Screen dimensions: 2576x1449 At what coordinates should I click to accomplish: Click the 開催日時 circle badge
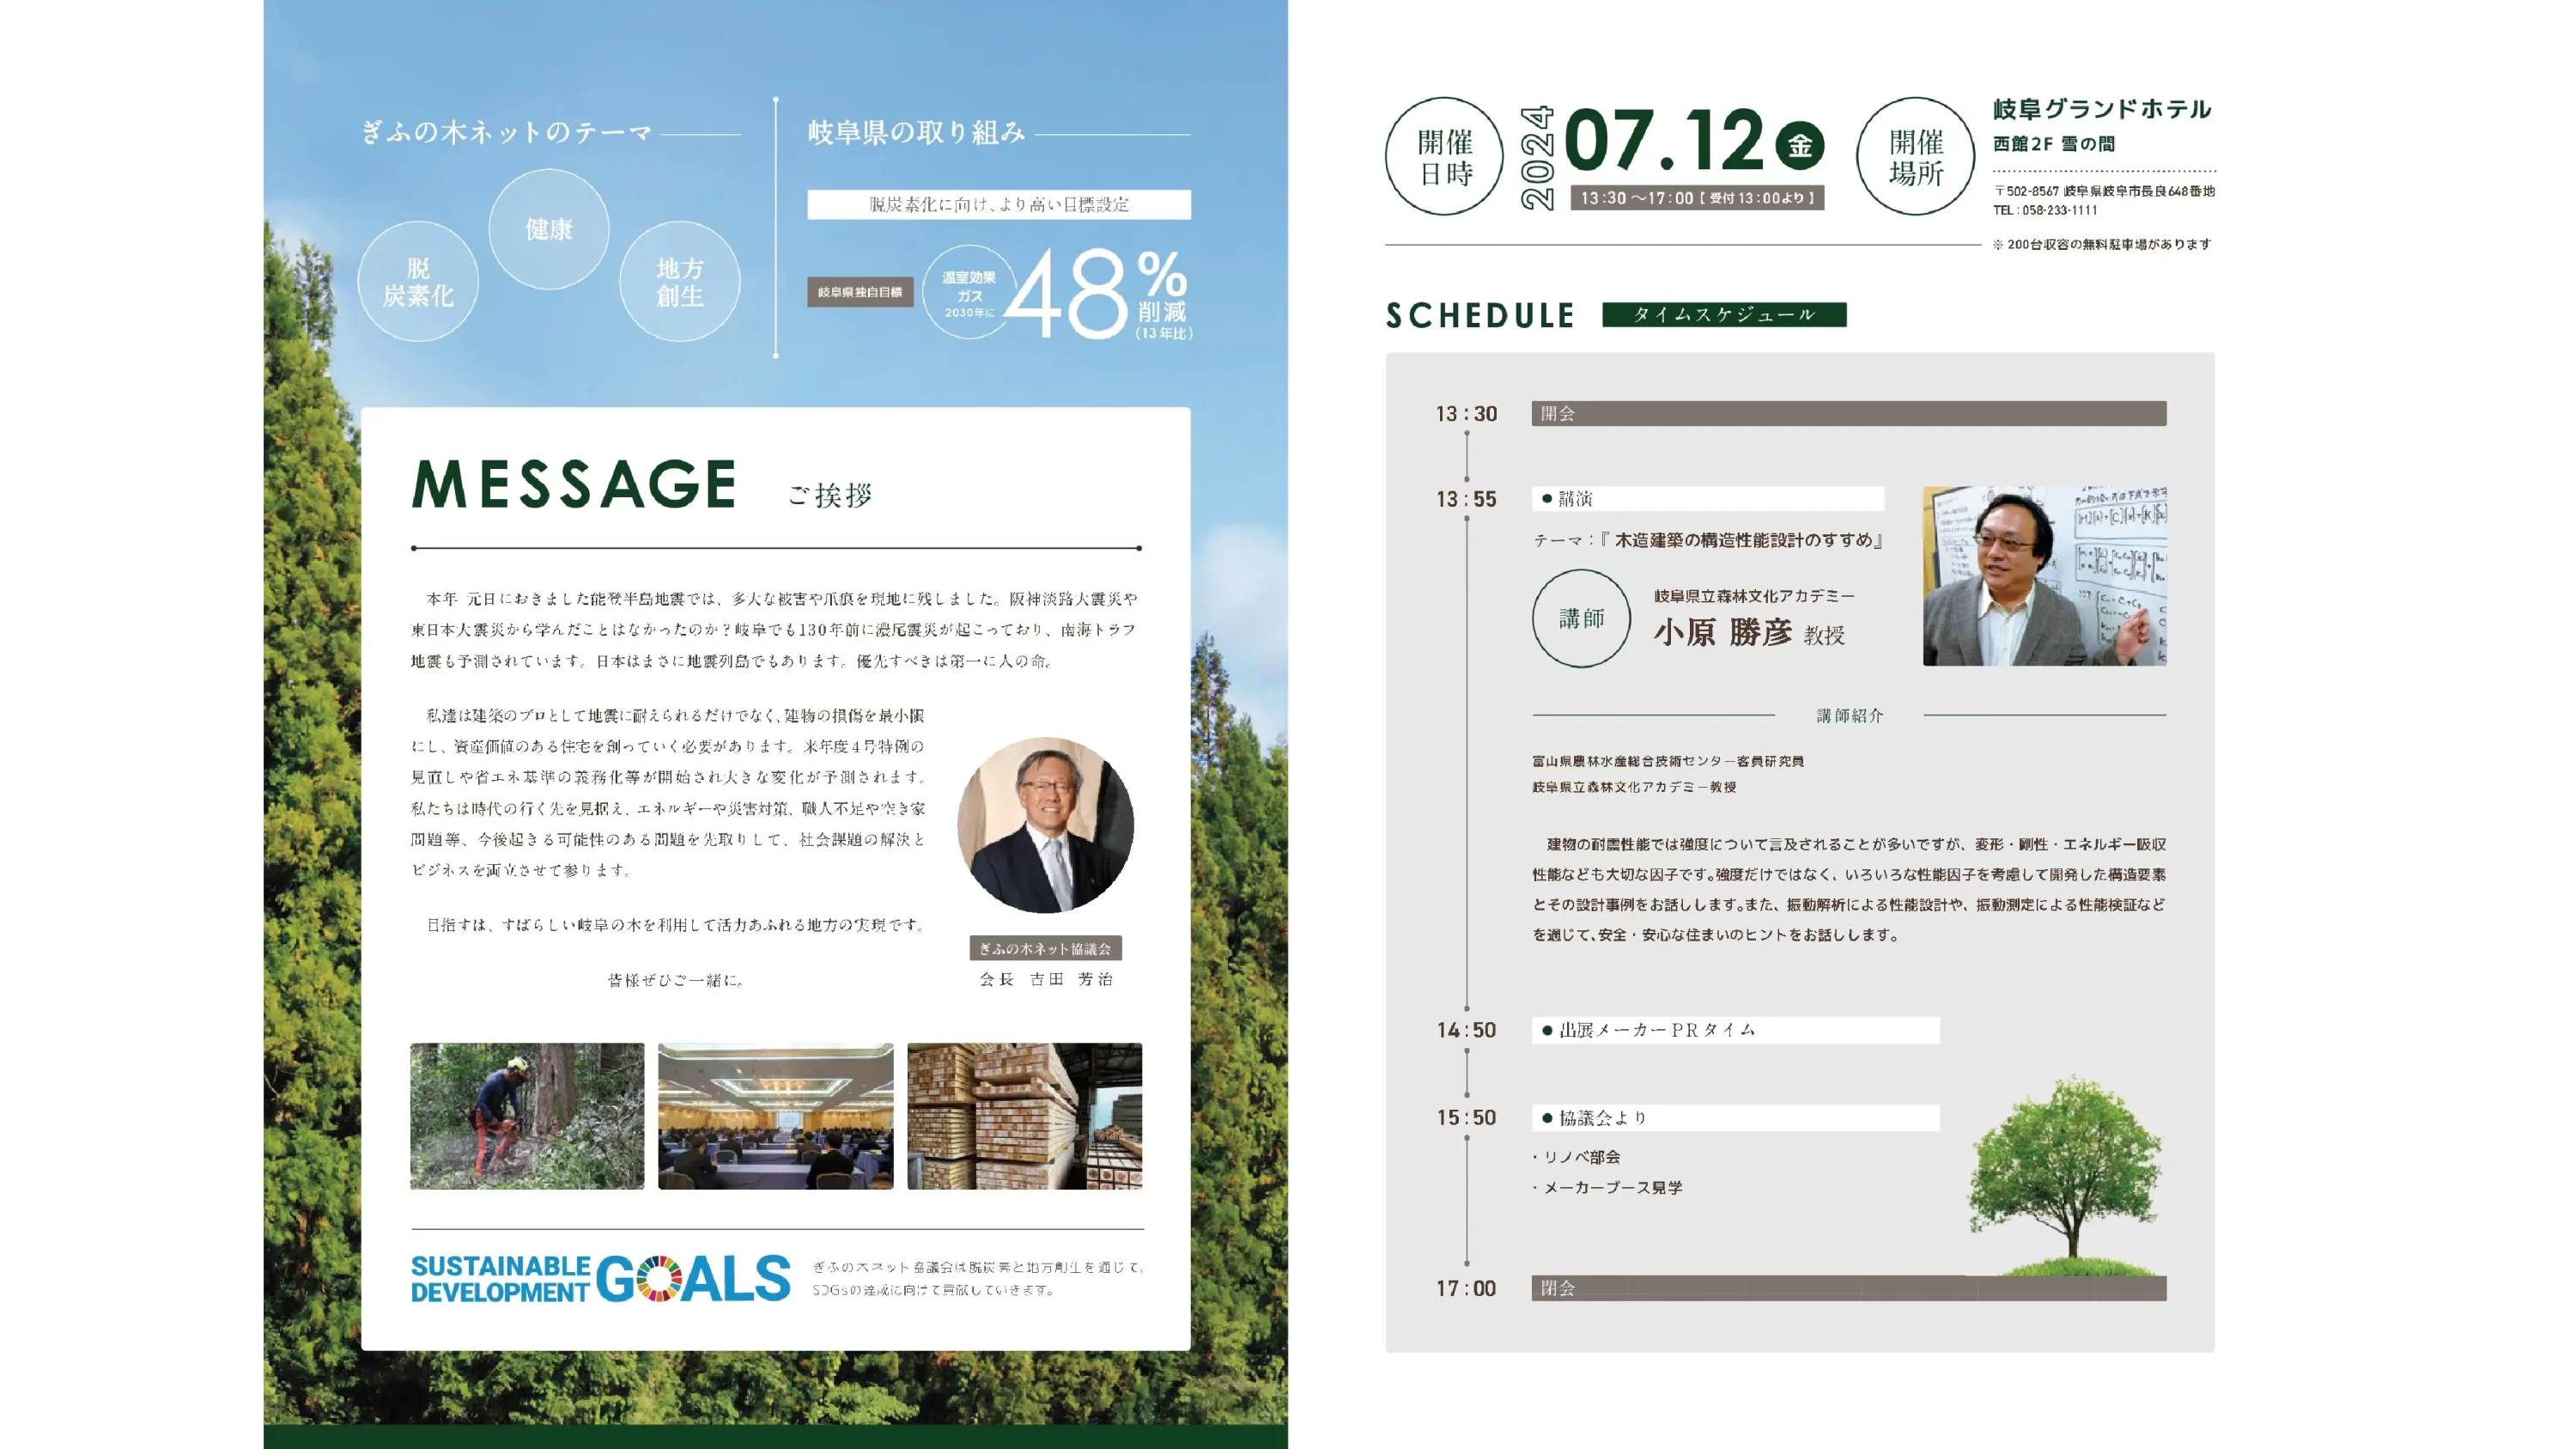1444,156
